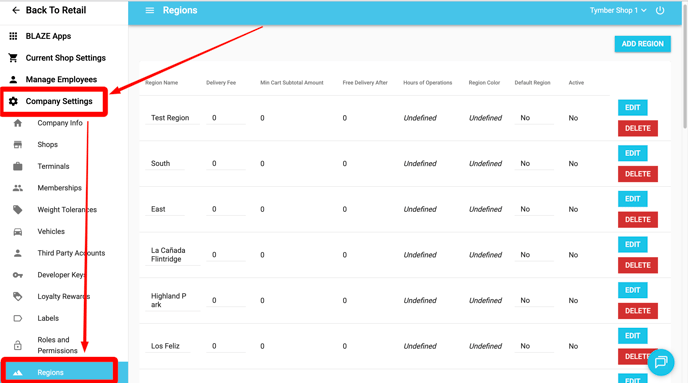
Task: Open the chat support bubble
Action: pos(660,362)
